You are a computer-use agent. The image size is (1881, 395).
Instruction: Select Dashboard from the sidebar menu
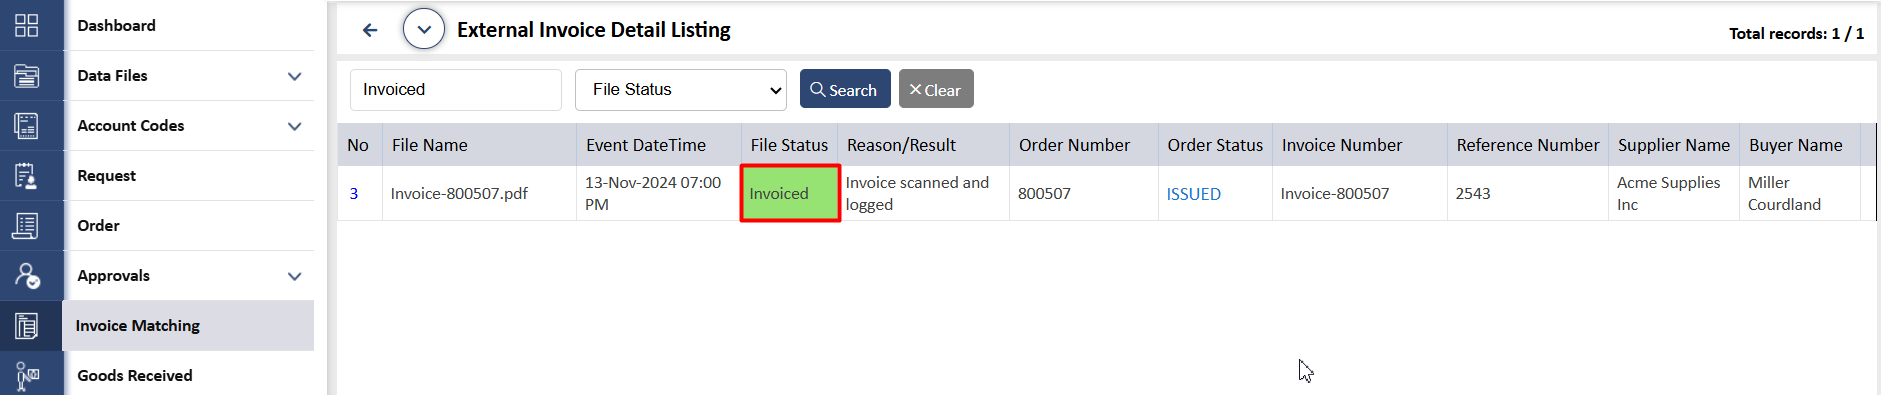[x=117, y=25]
